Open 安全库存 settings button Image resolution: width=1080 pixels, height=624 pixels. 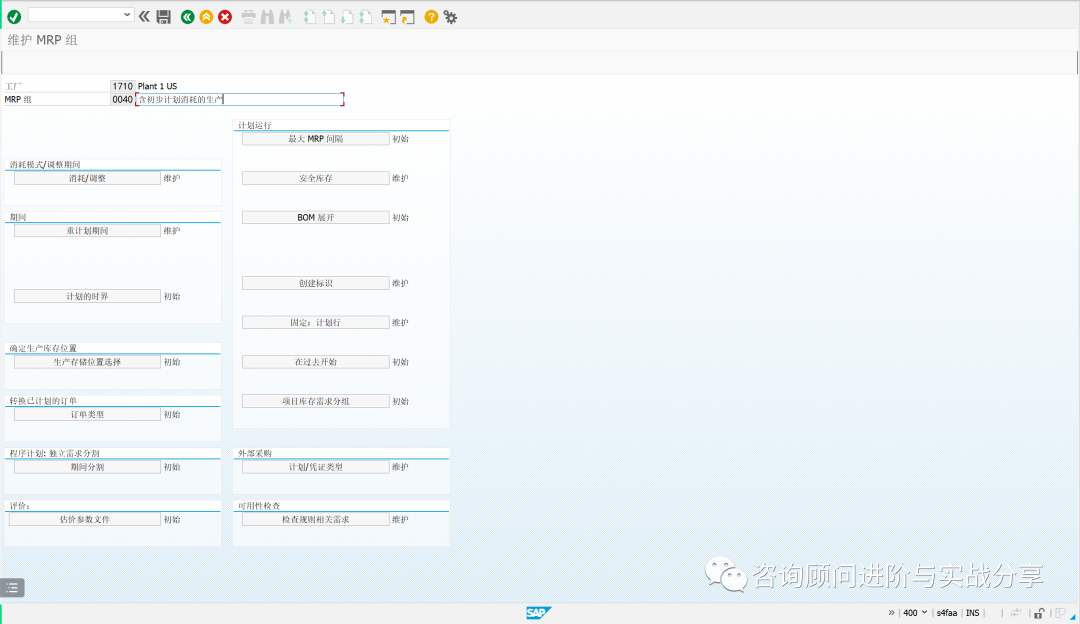tap(315, 177)
